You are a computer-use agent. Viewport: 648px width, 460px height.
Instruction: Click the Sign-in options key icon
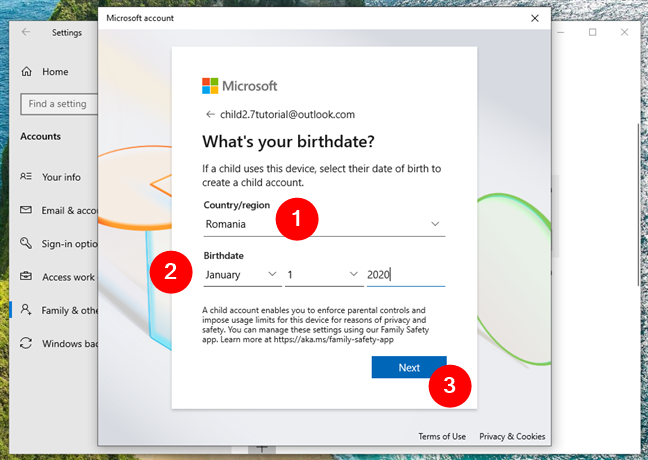[26, 243]
